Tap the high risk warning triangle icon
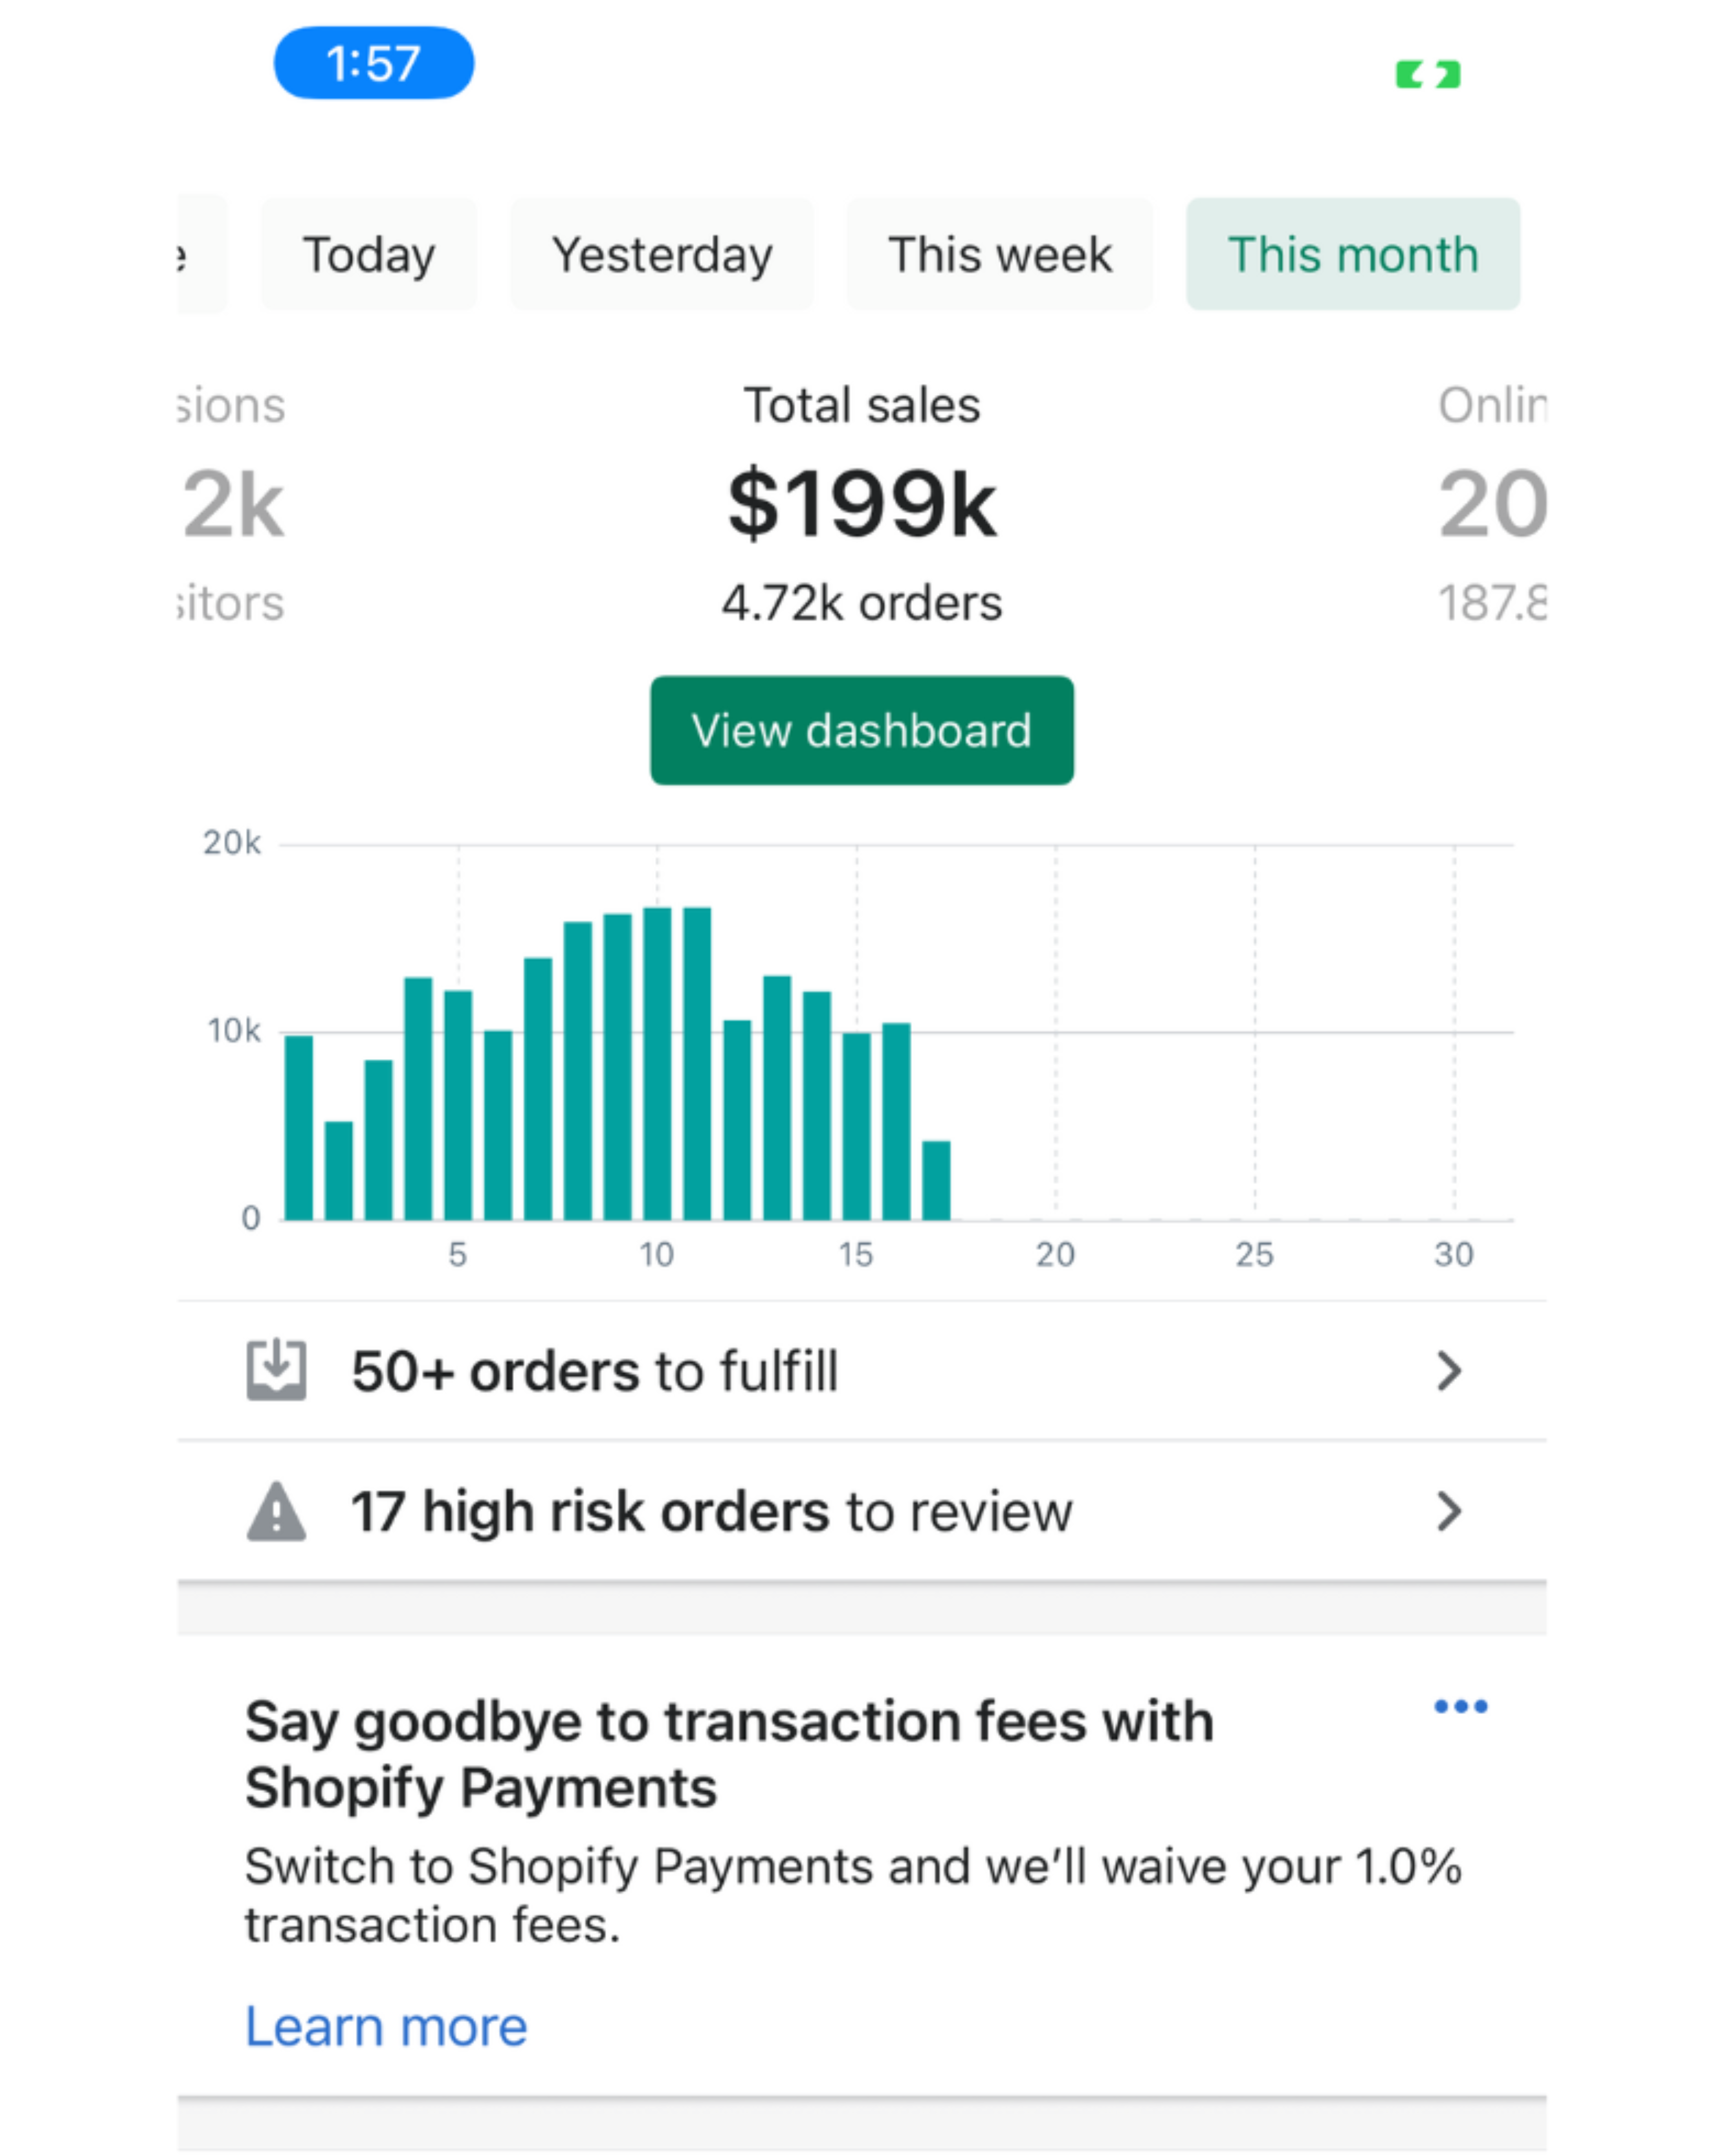1725x2156 pixels. point(276,1511)
